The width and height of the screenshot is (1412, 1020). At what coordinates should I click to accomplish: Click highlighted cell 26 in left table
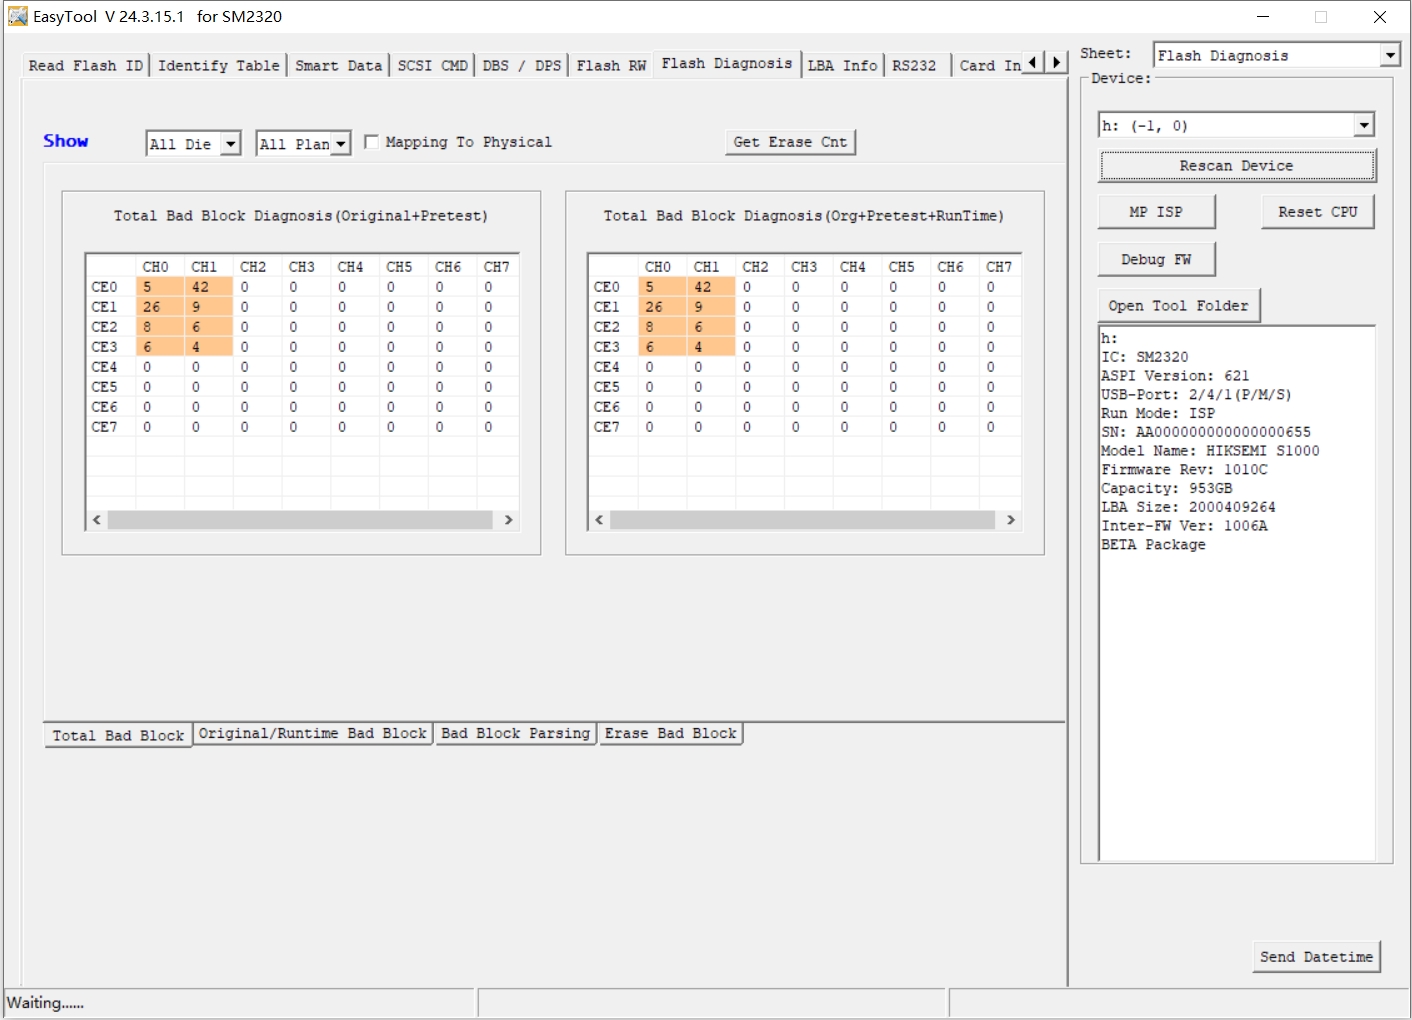[160, 307]
